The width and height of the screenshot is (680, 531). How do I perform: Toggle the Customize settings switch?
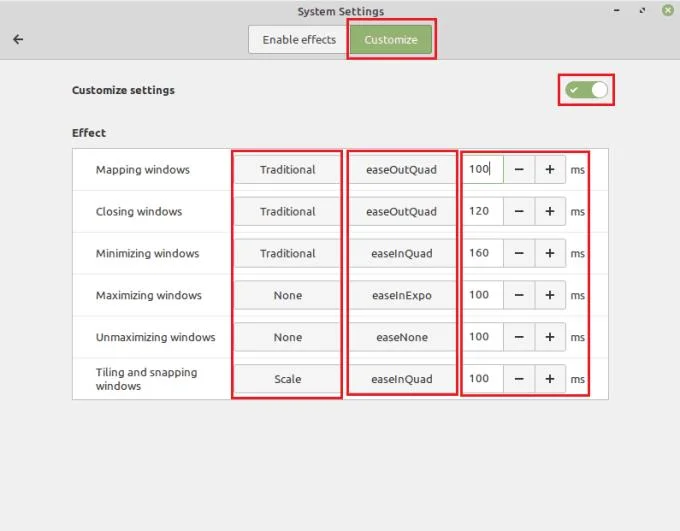point(586,90)
